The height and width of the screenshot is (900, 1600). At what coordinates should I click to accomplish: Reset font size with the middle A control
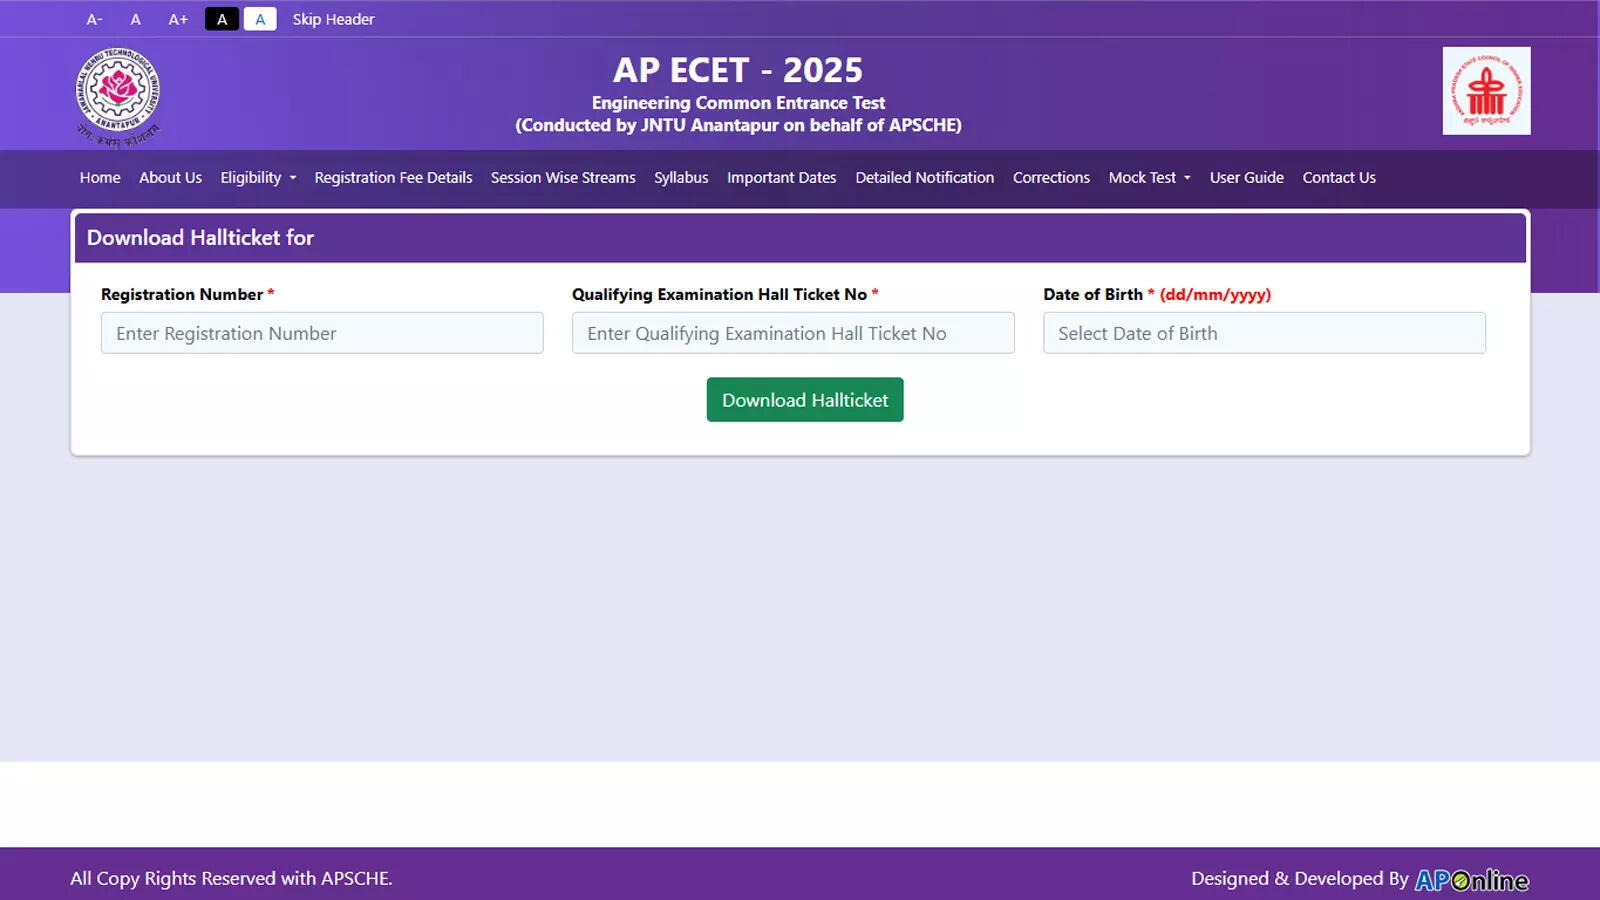click(135, 18)
